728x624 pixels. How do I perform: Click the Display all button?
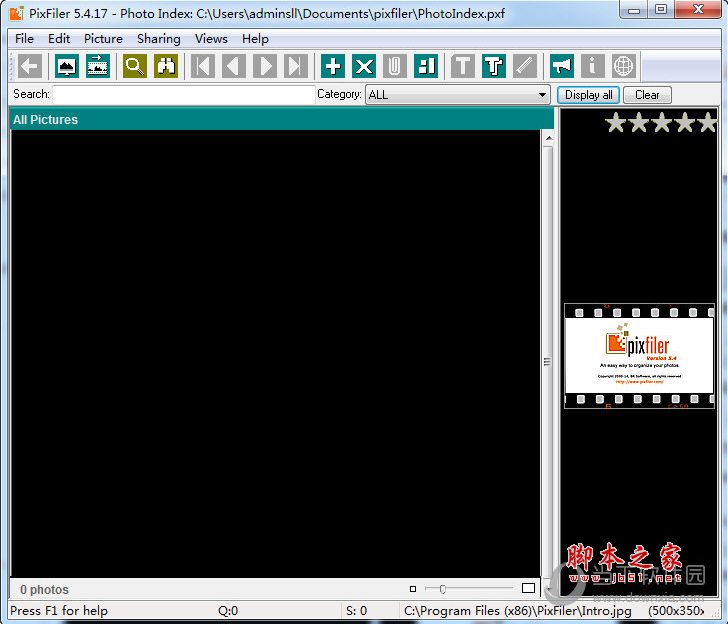click(x=588, y=95)
